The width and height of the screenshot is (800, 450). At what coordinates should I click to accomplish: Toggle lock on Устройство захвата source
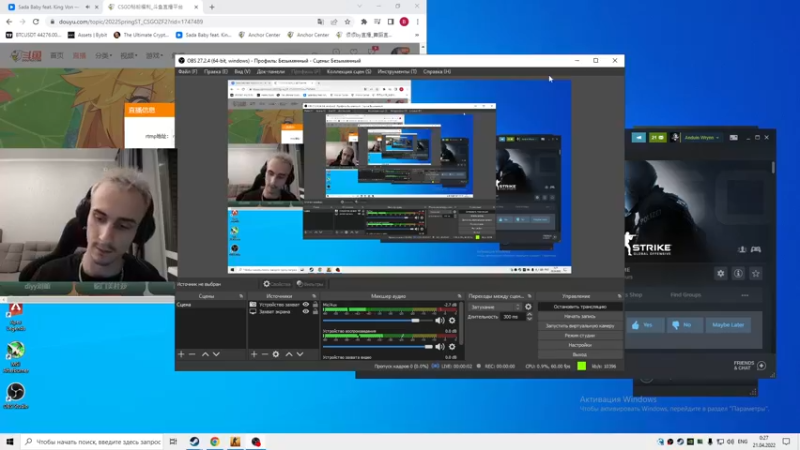(315, 305)
